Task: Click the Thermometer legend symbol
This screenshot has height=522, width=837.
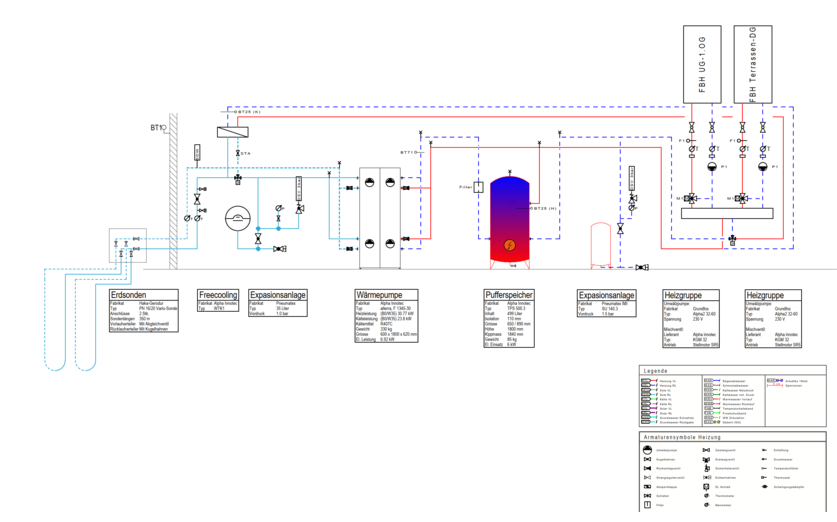Action: tap(706, 495)
